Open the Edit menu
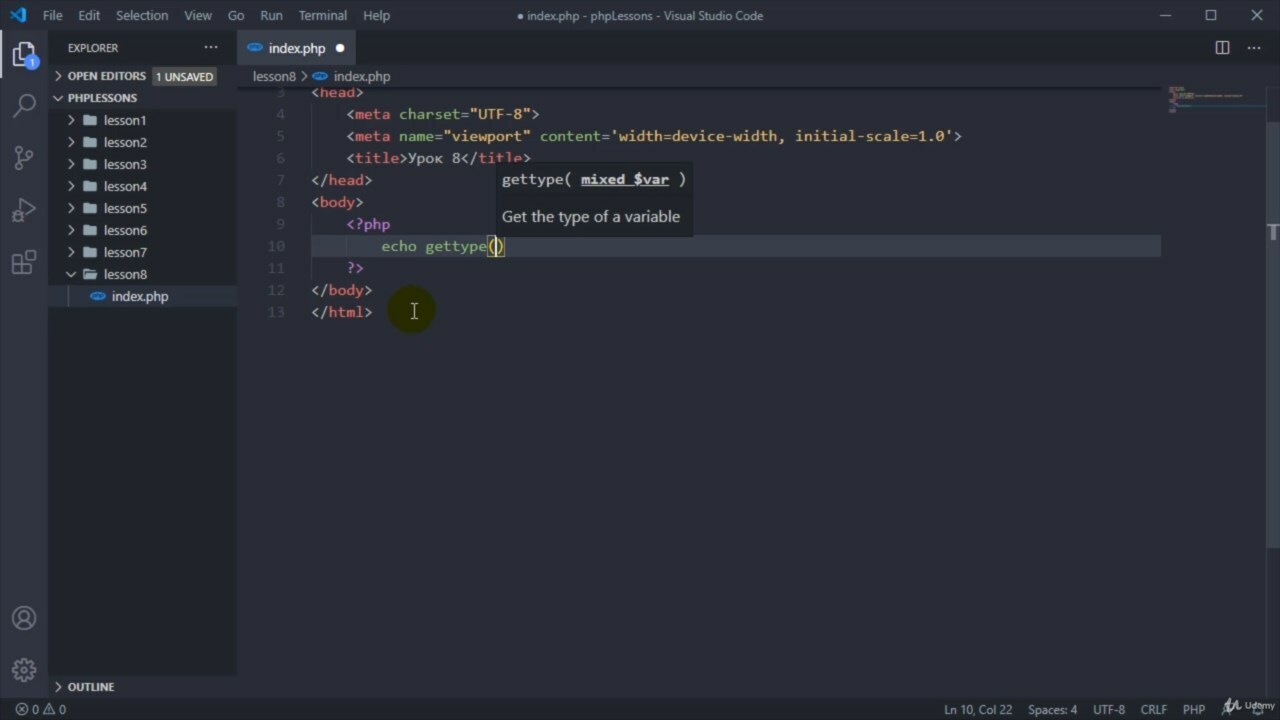Image resolution: width=1280 pixels, height=720 pixels. 89,15
